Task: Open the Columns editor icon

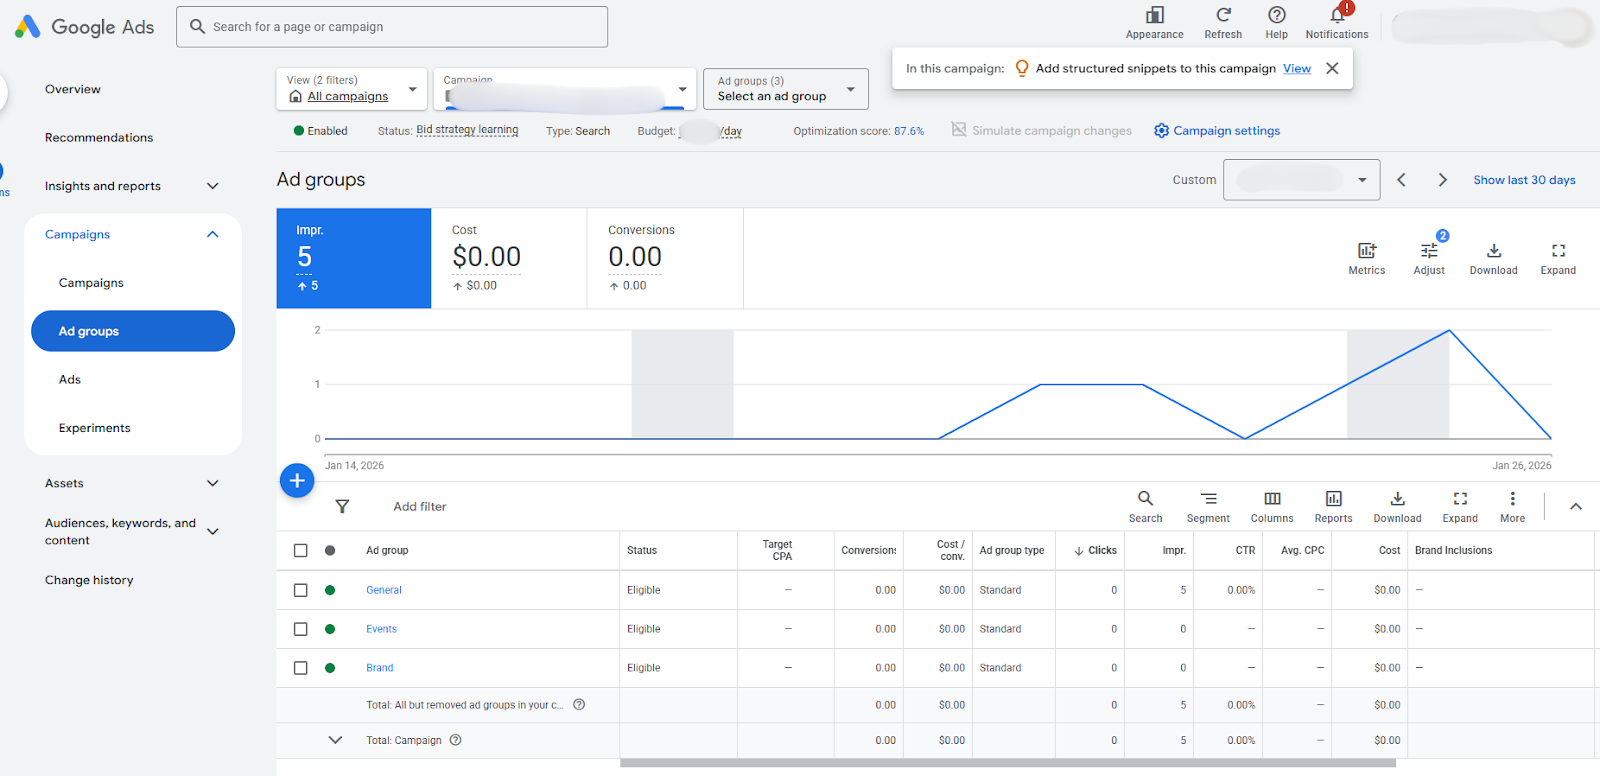Action: coord(1271,499)
